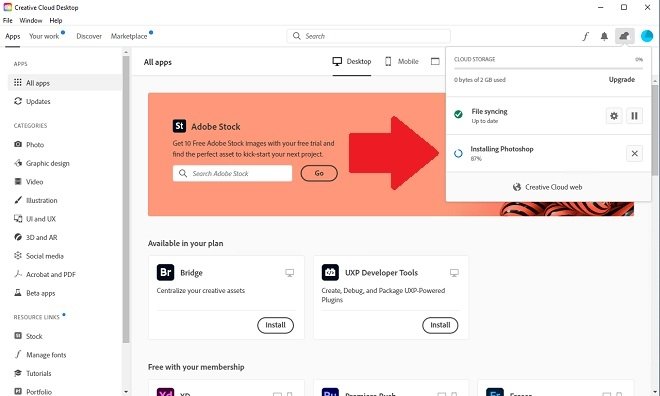Select All apps in sidebar
The image size is (660, 396).
pos(65,83)
